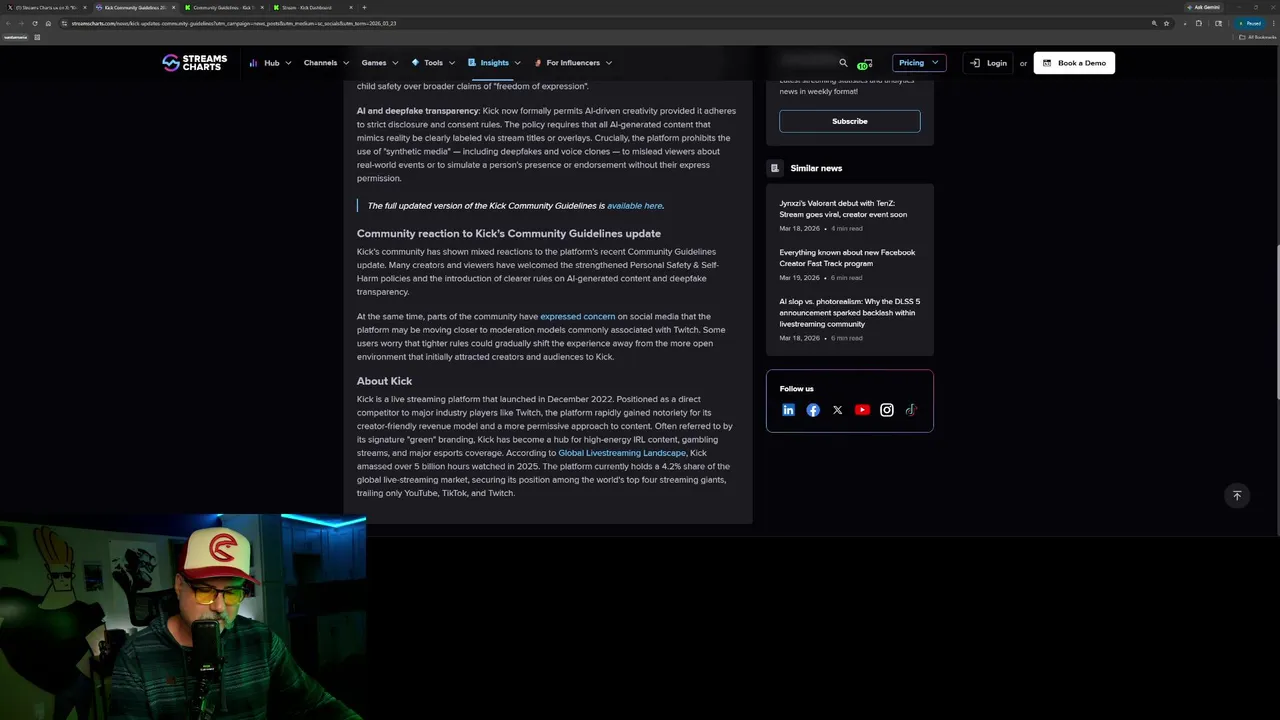This screenshot has height=720, width=1280.
Task: Reload the current page
Action: tap(35, 23)
